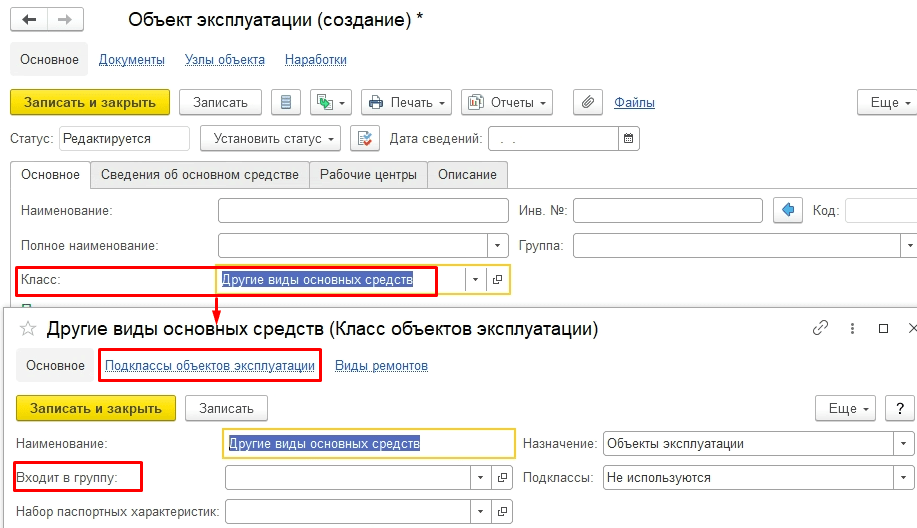Open the Отчеты reports menu
This screenshot has width=917, height=528.
507,102
